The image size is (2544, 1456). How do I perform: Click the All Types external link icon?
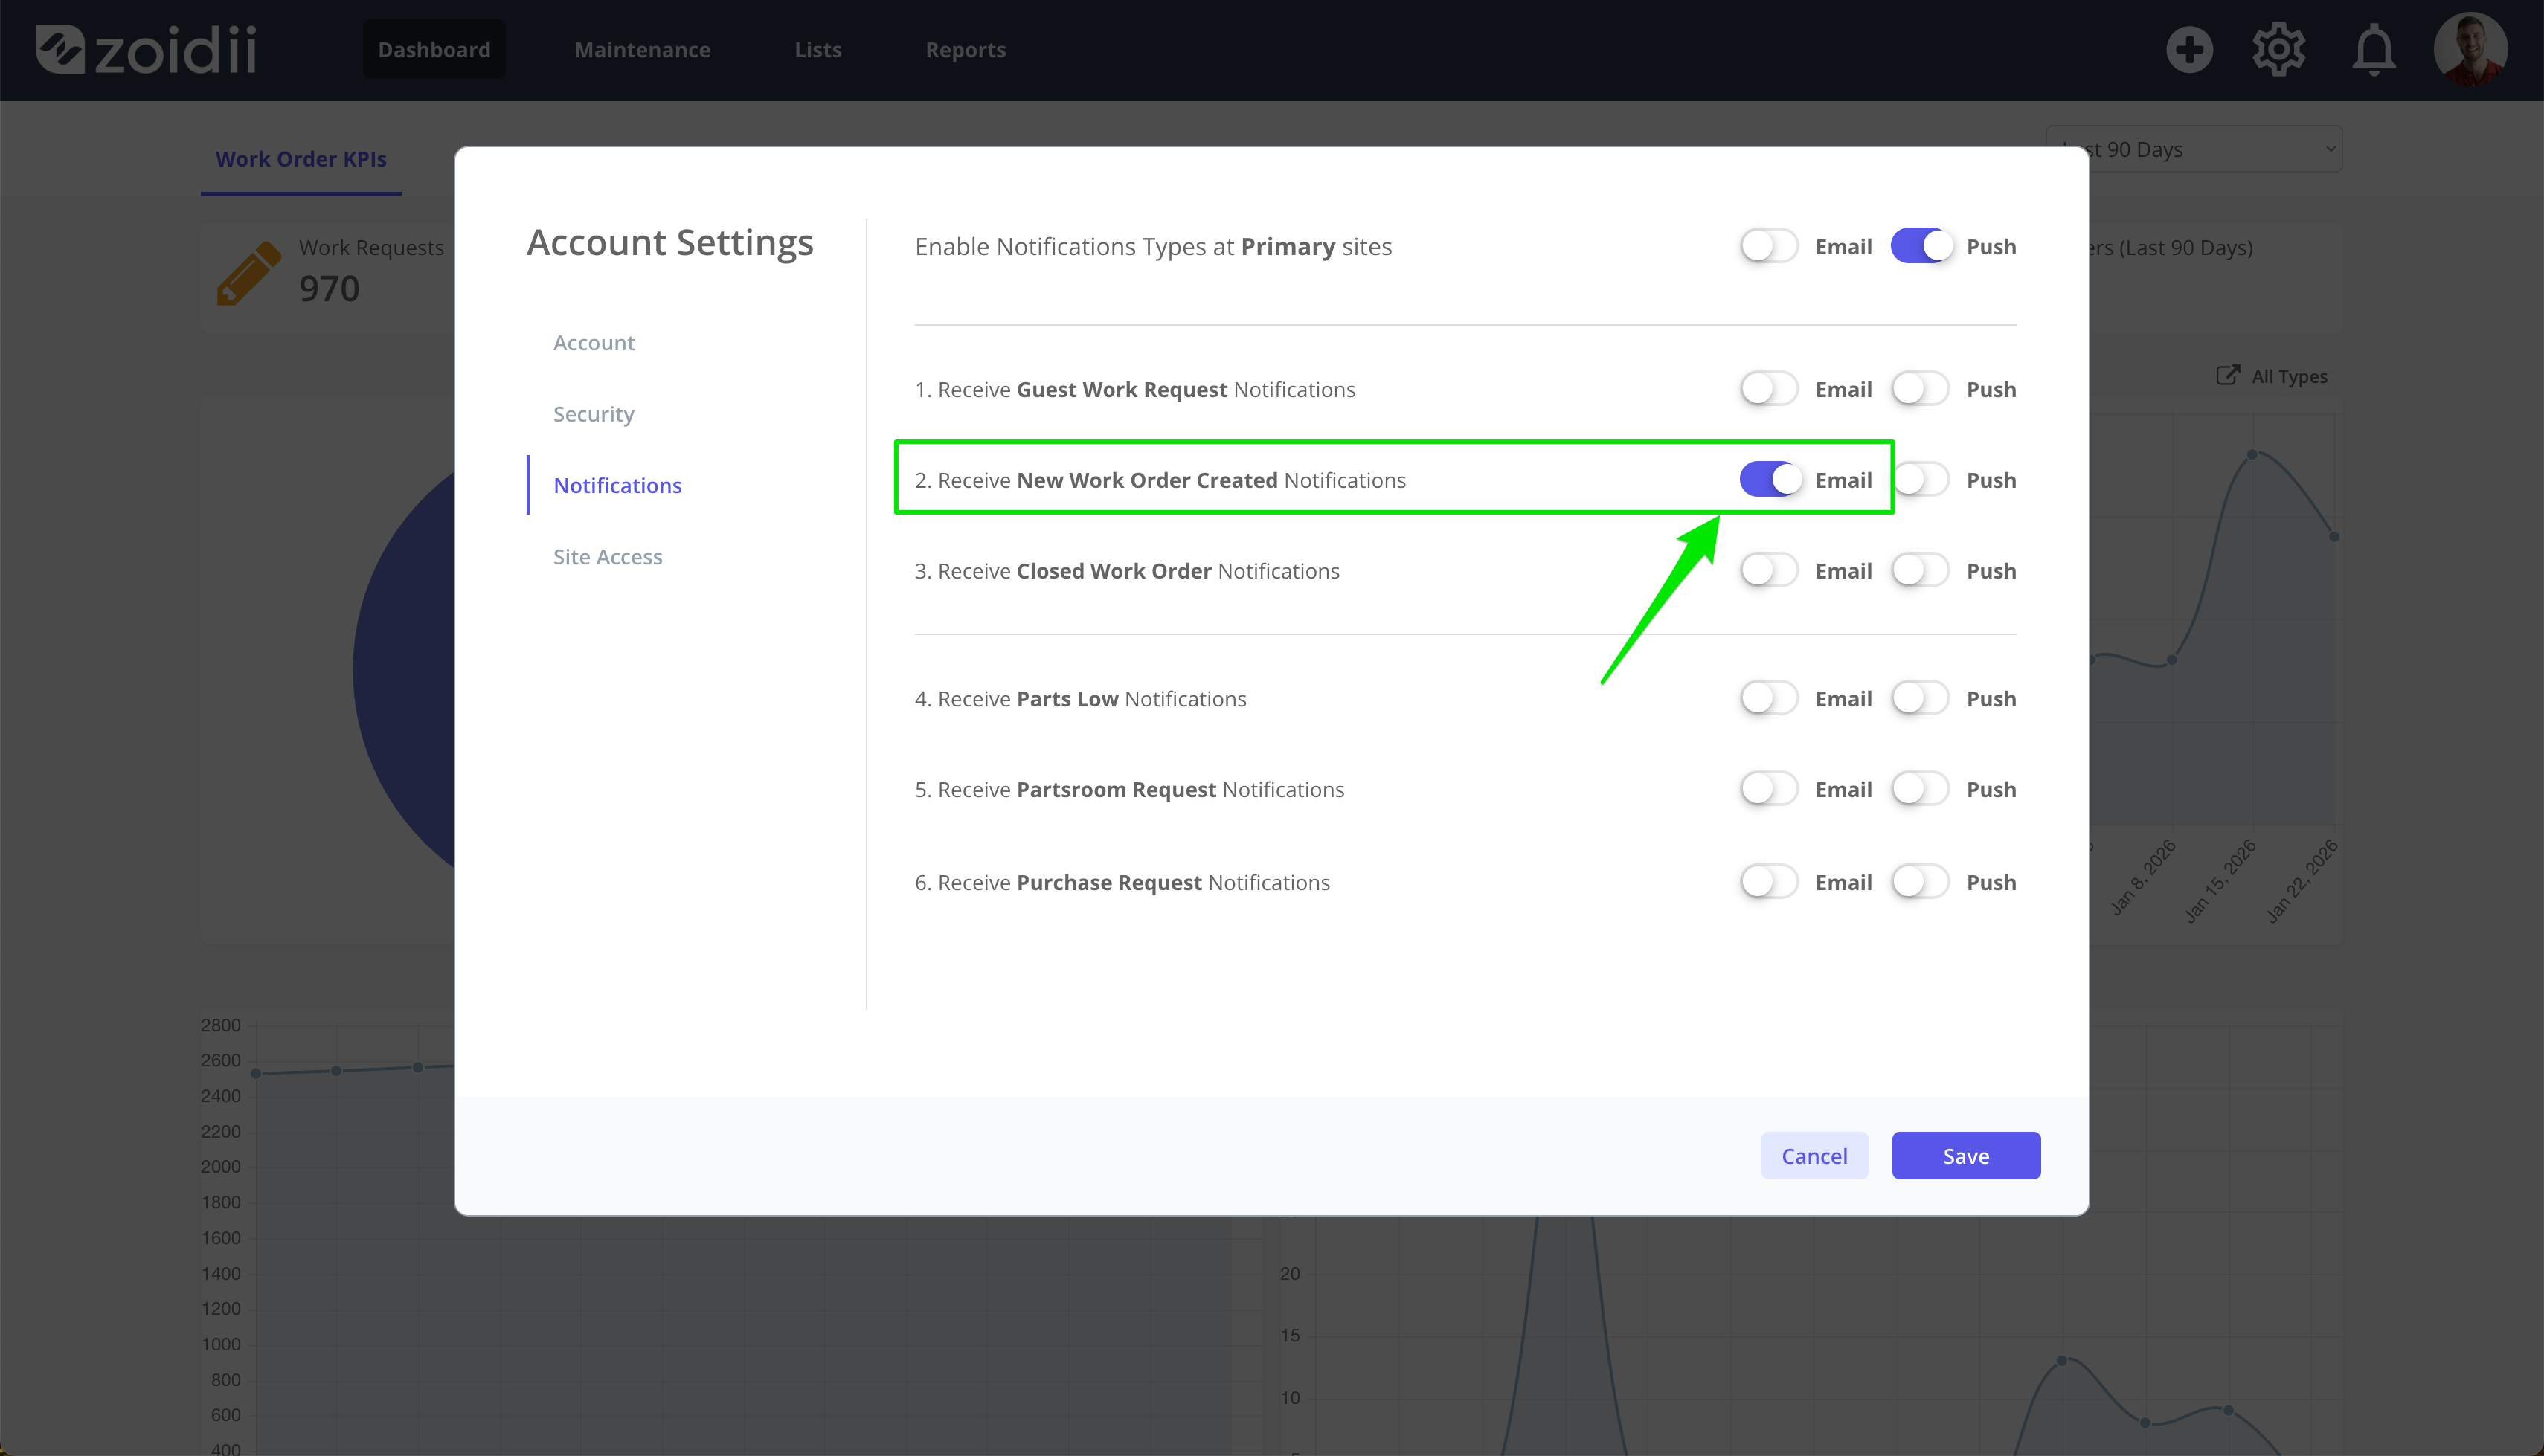click(2227, 375)
